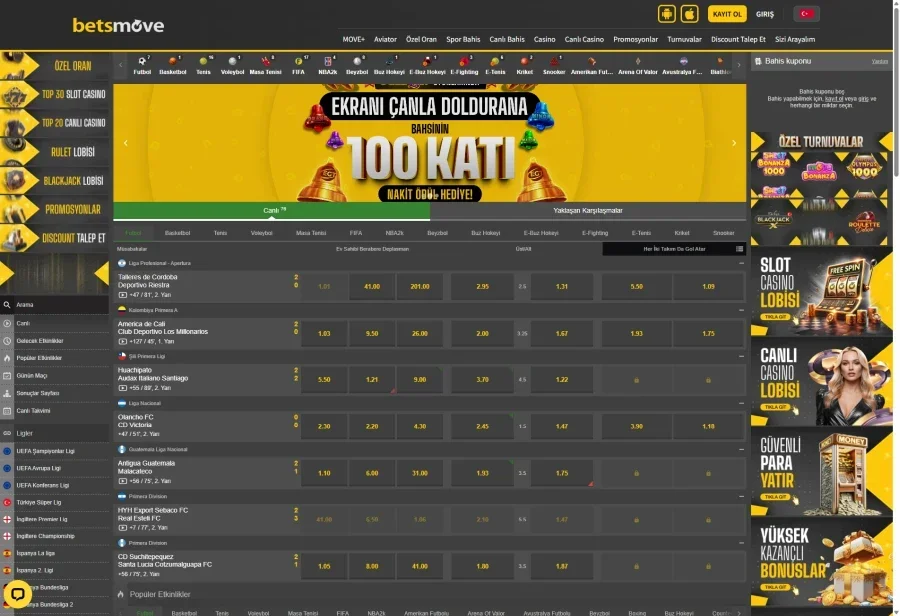The image size is (900, 616).
Task: Open the Turnuvalar menu item
Action: 684,40
